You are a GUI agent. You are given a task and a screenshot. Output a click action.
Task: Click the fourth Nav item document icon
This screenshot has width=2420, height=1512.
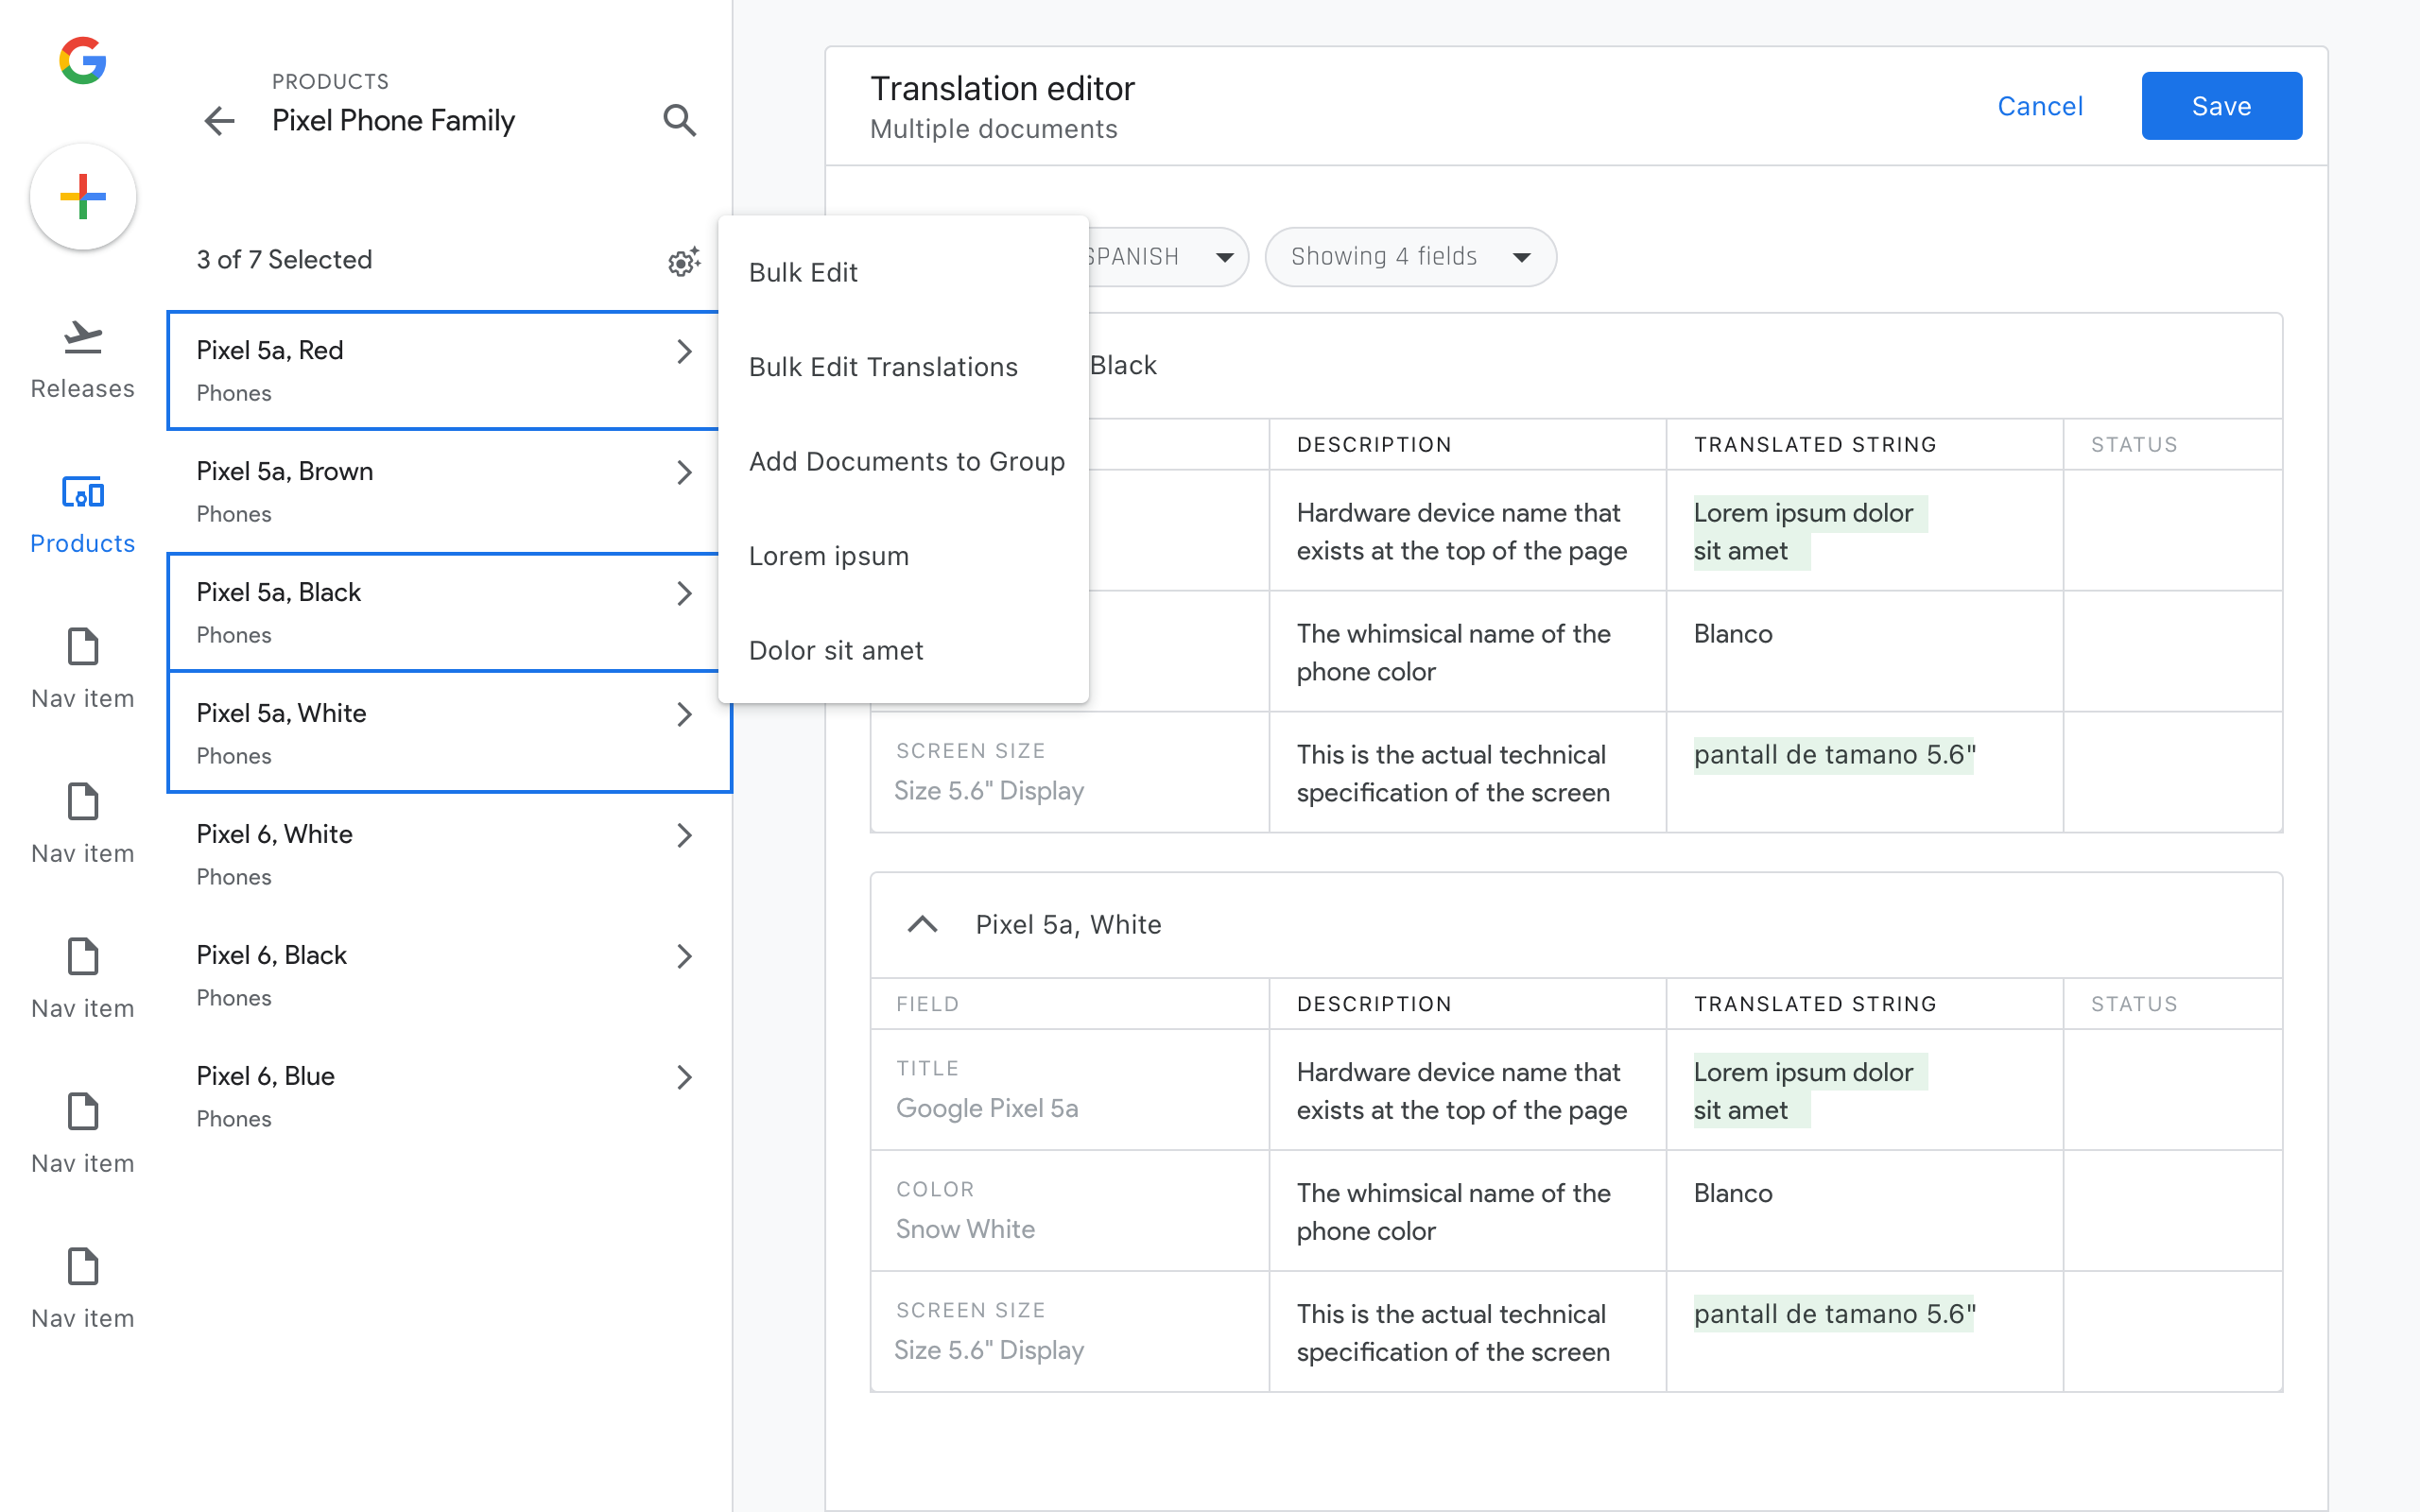(x=83, y=1112)
